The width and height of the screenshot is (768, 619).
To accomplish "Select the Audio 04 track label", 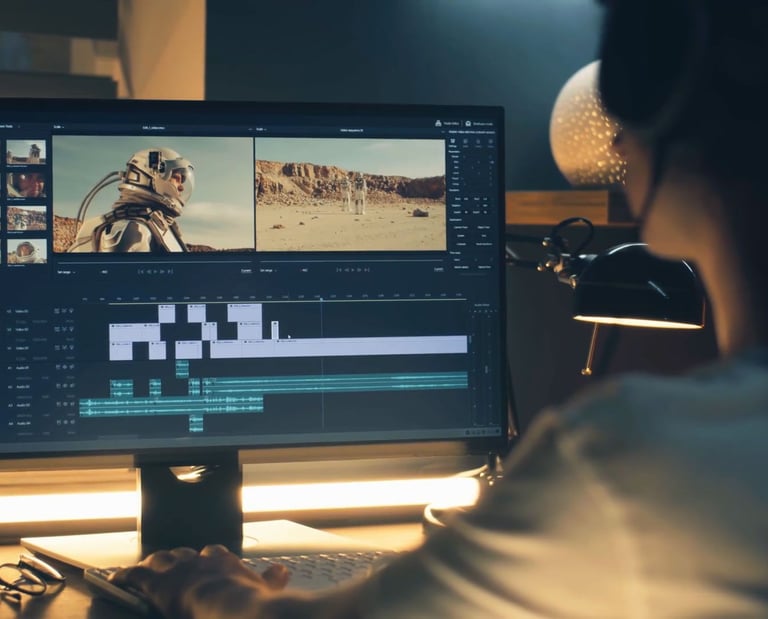I will point(24,423).
